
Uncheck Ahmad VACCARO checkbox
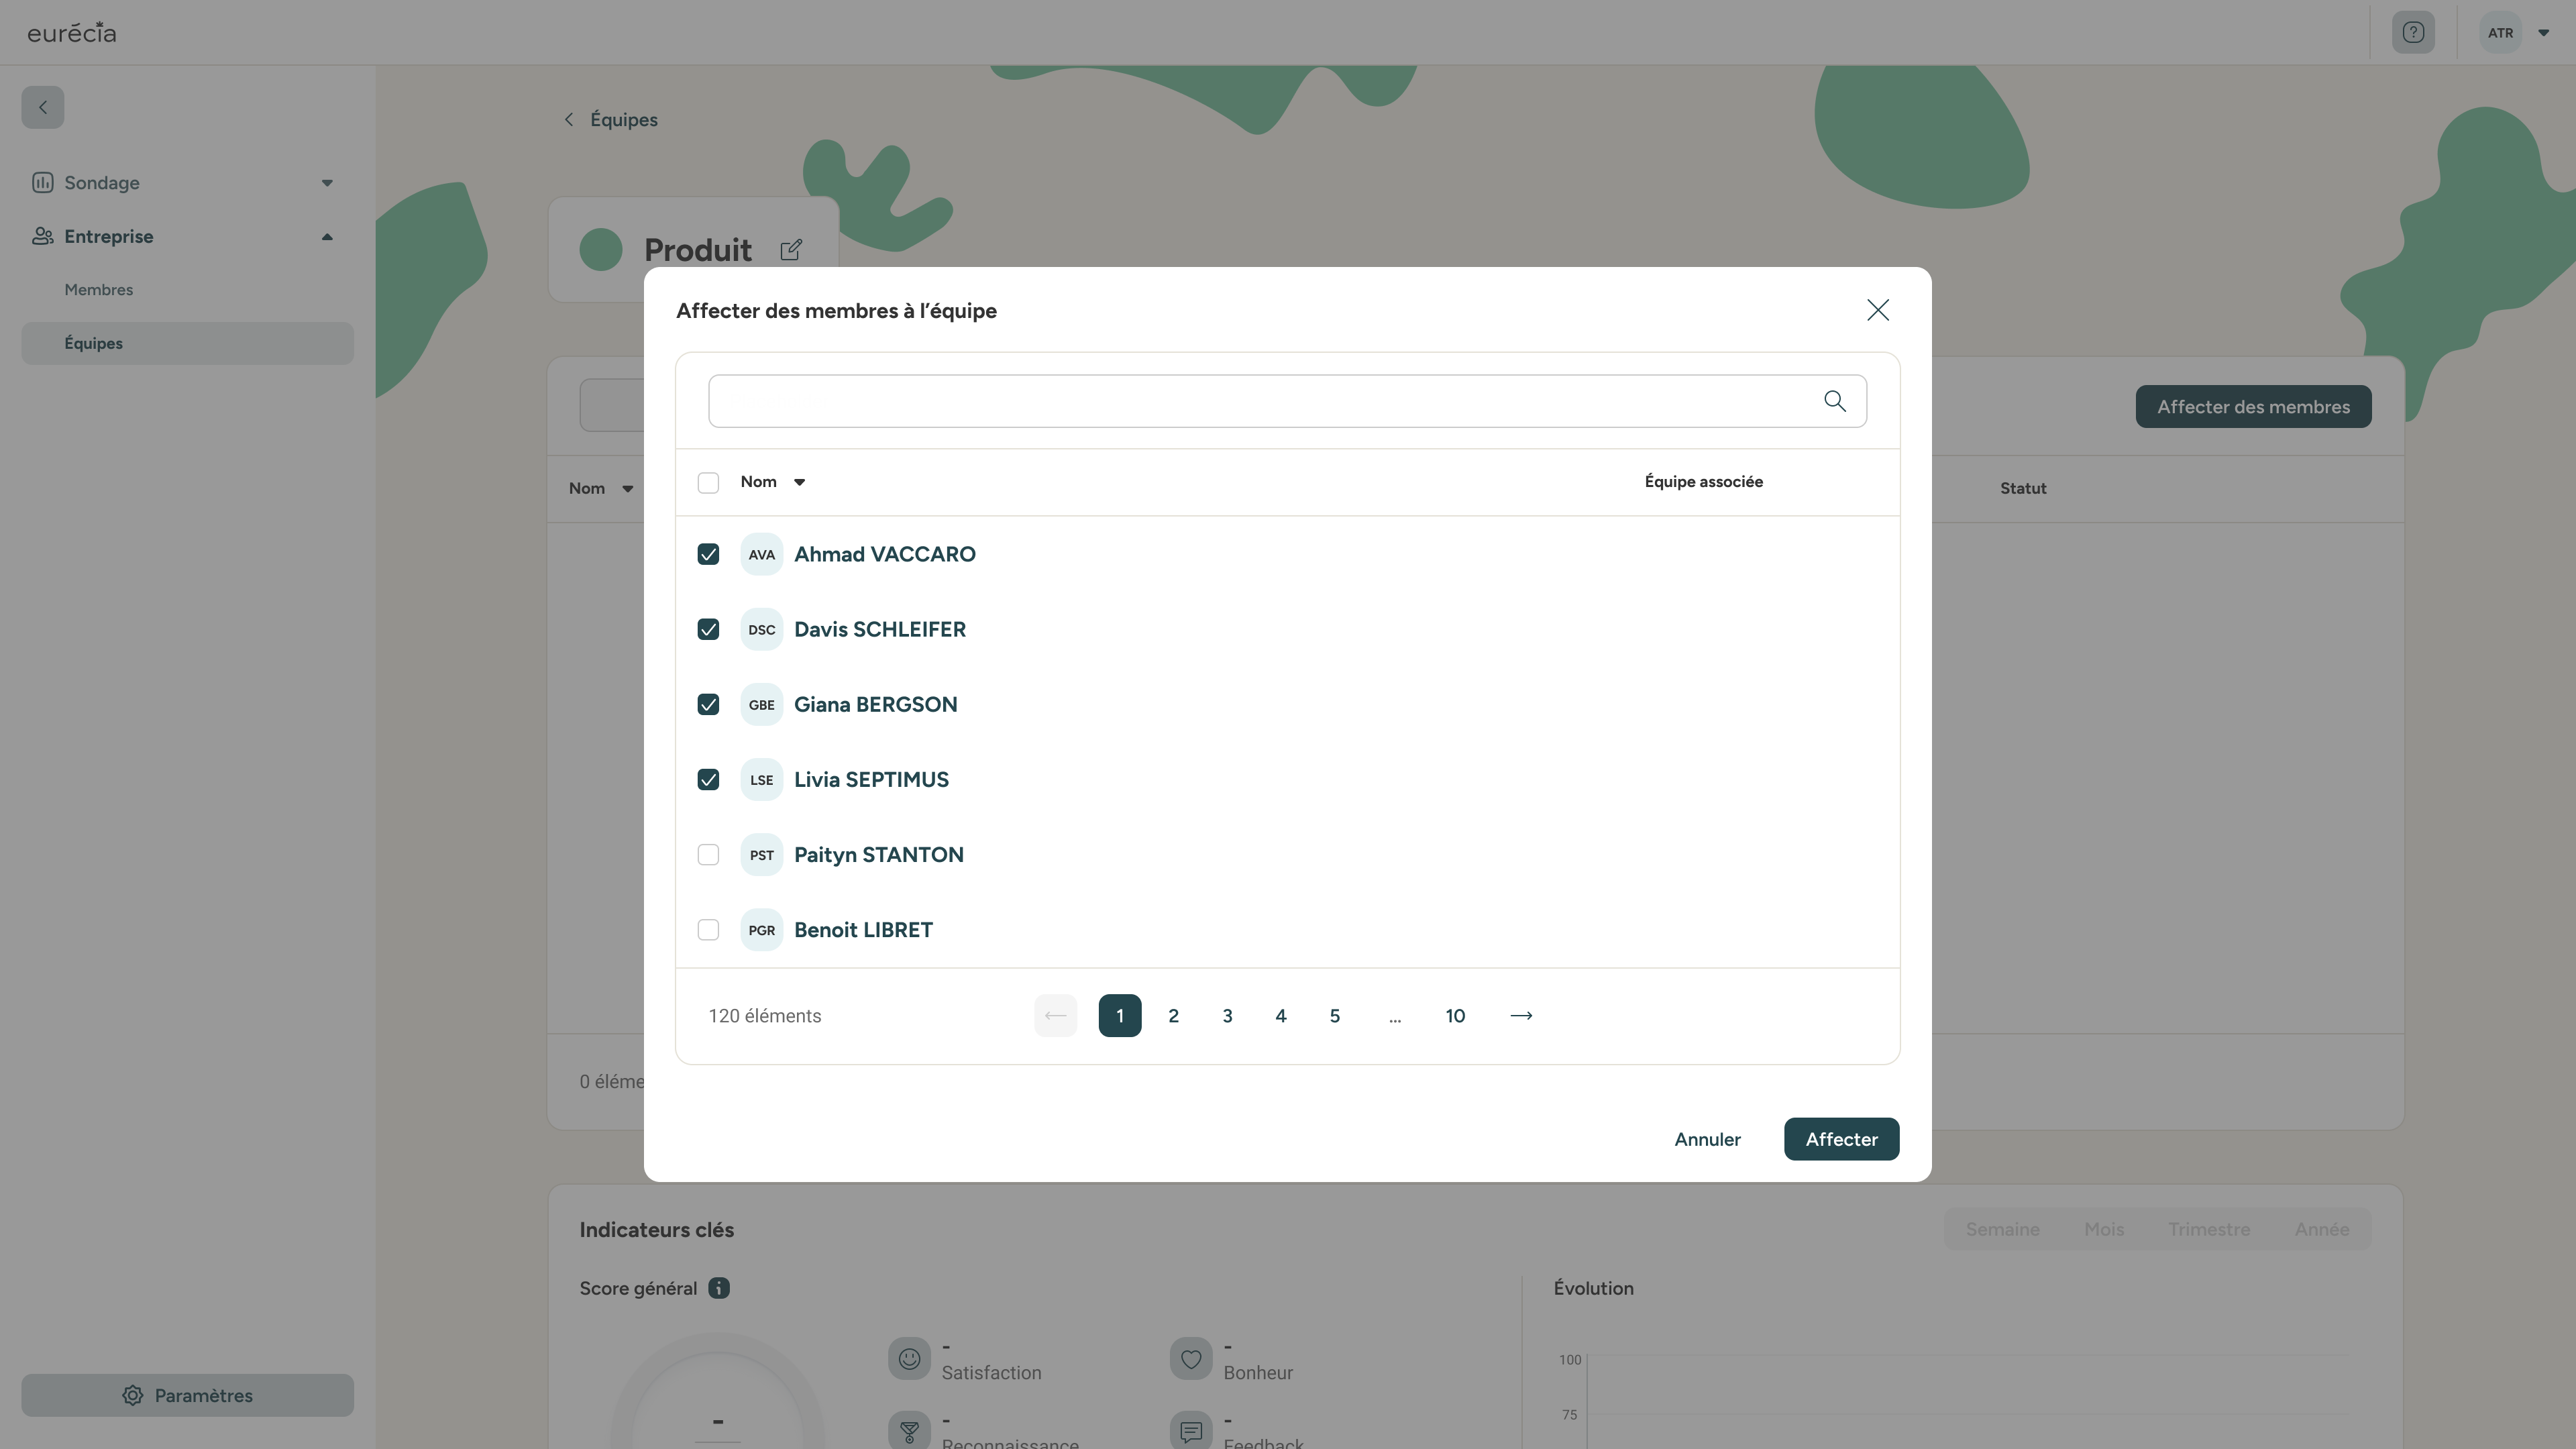708,554
